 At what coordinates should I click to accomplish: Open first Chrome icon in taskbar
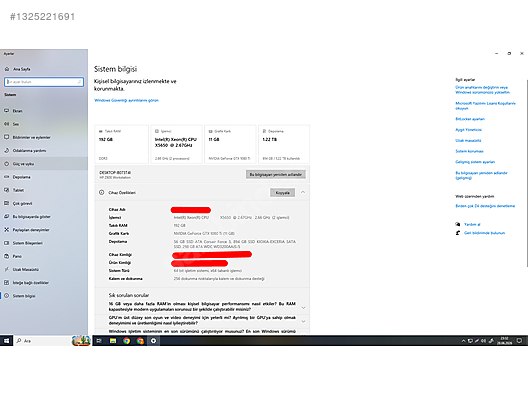(127, 341)
